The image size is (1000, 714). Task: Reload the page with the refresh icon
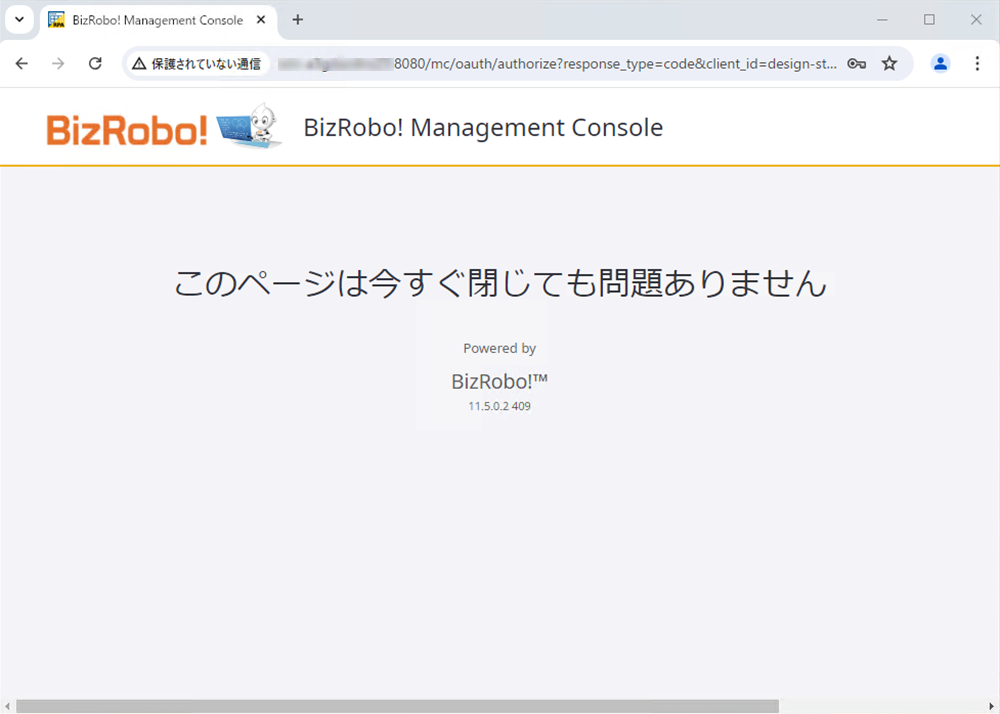coord(95,63)
